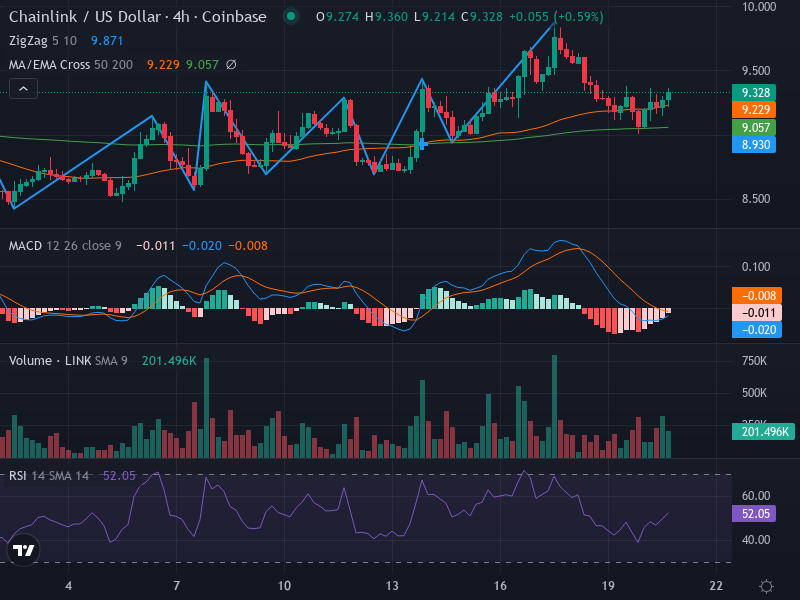Click the orange 9.229 price axis label
Viewport: 800px width, 600px height.
click(x=754, y=110)
